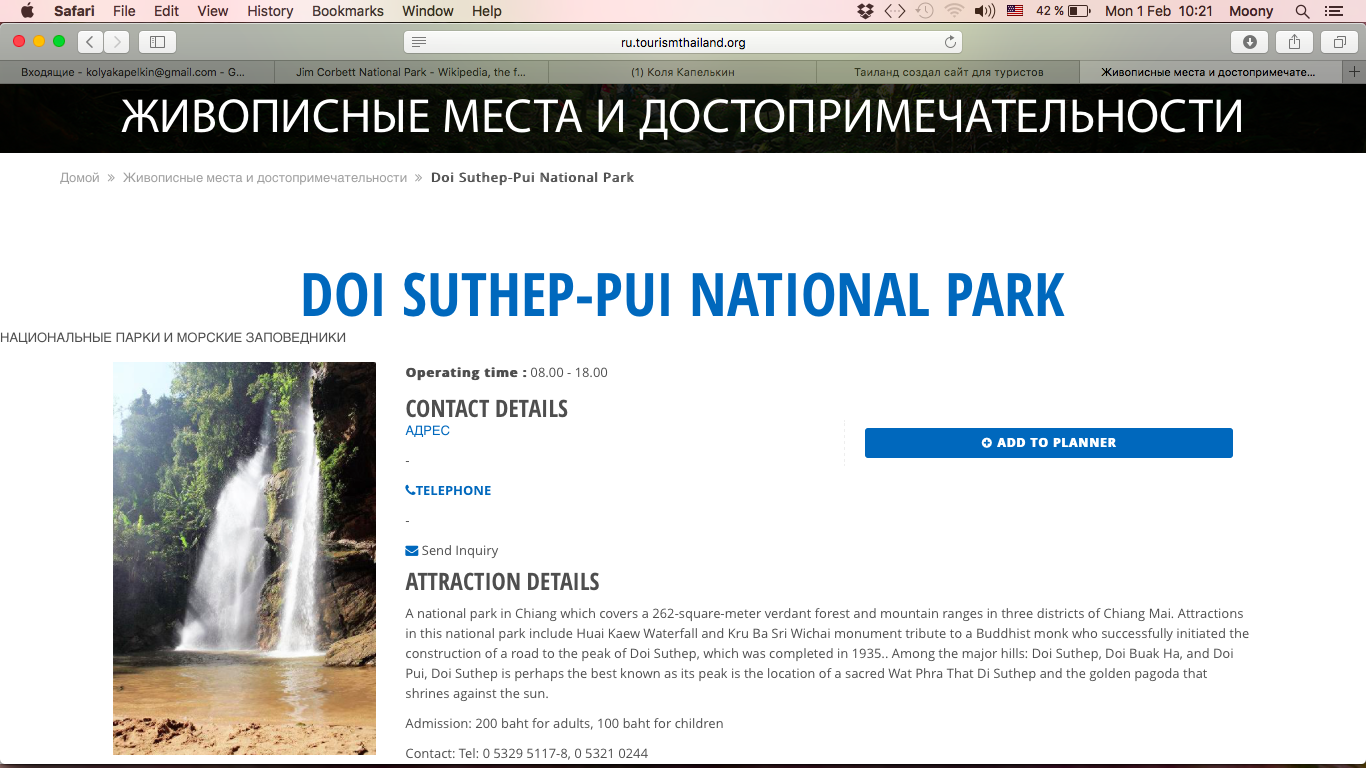Toggle the Safari sidebar button

coord(157,42)
